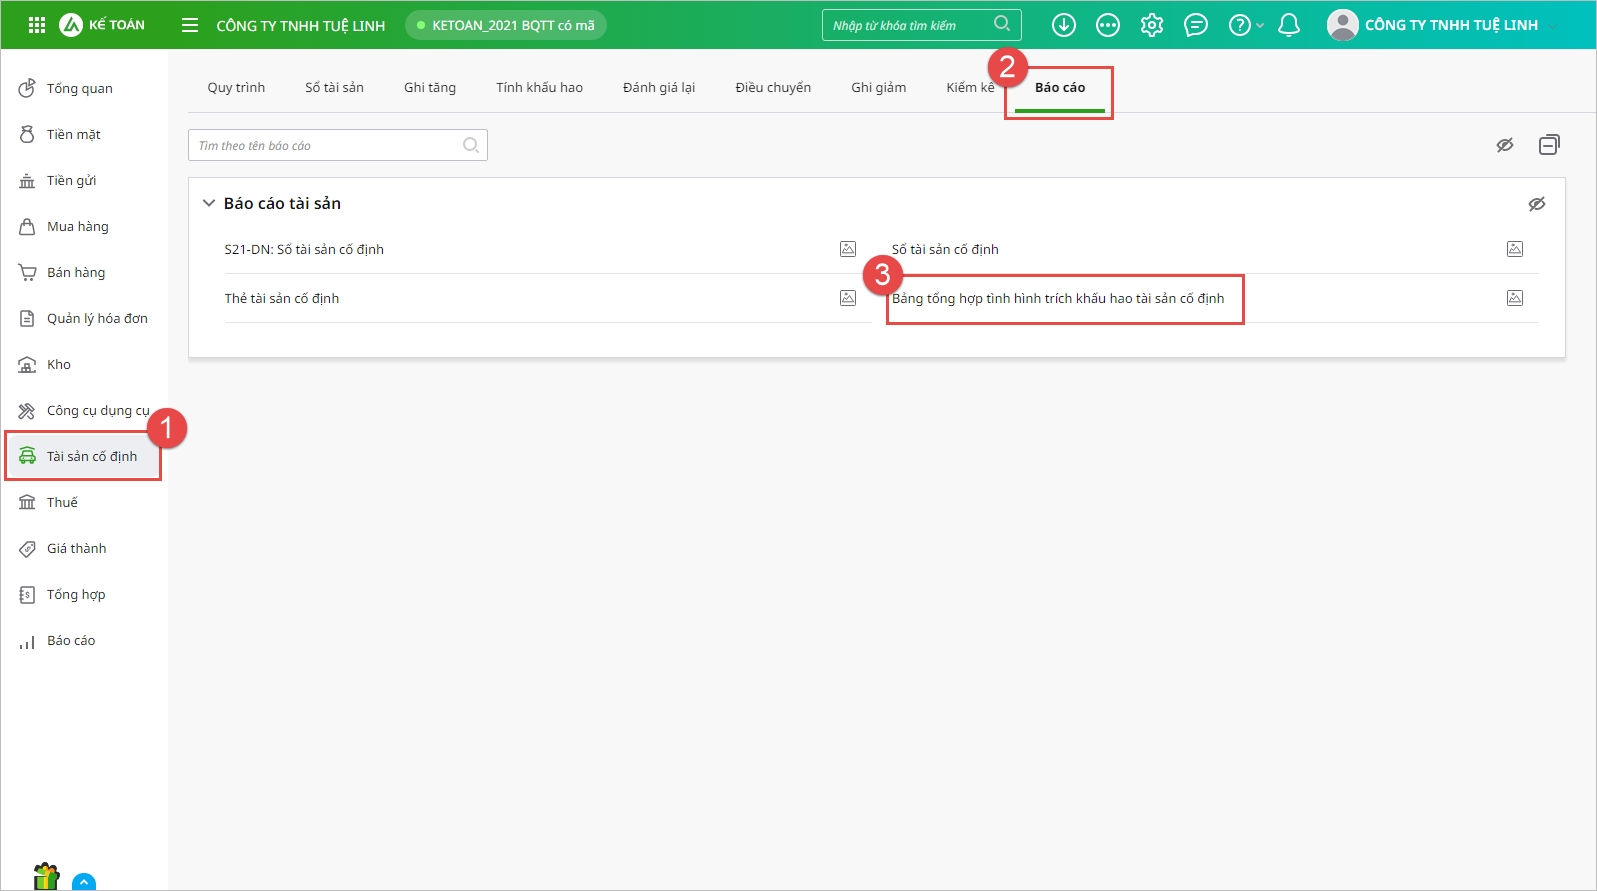
Task: Preview image for Thẻ tài sản cố định
Action: point(848,298)
